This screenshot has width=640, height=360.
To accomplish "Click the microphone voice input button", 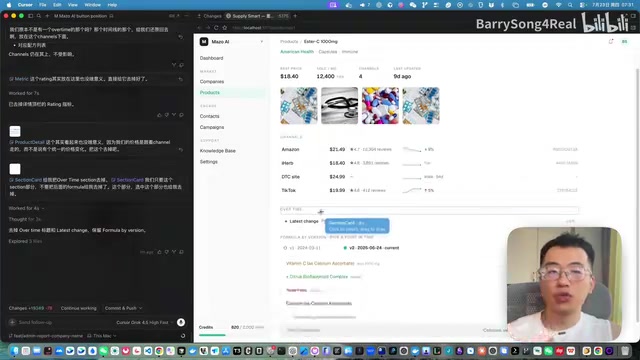I will click(181, 322).
